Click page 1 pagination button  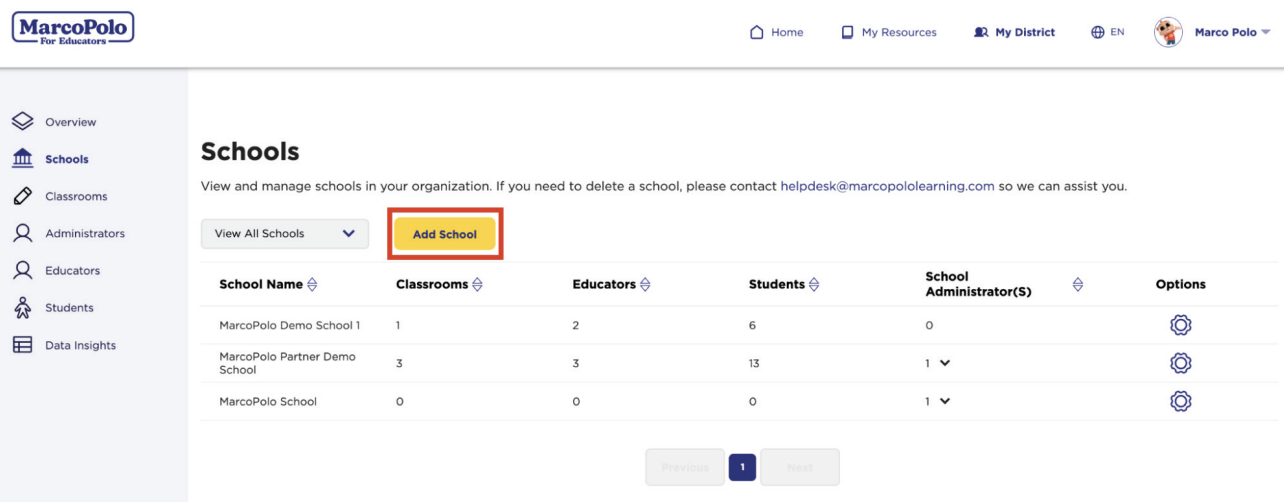pos(742,467)
